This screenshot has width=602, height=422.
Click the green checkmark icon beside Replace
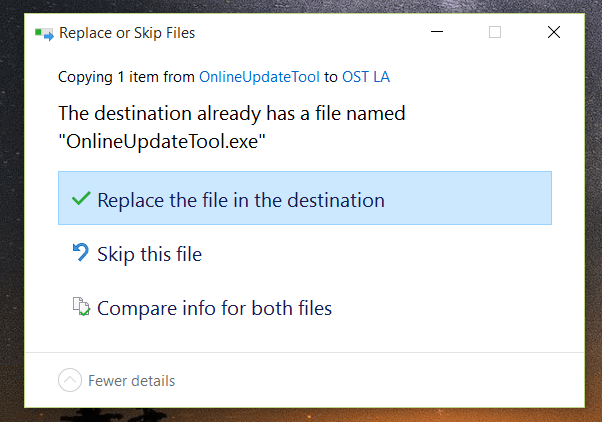(x=81, y=199)
